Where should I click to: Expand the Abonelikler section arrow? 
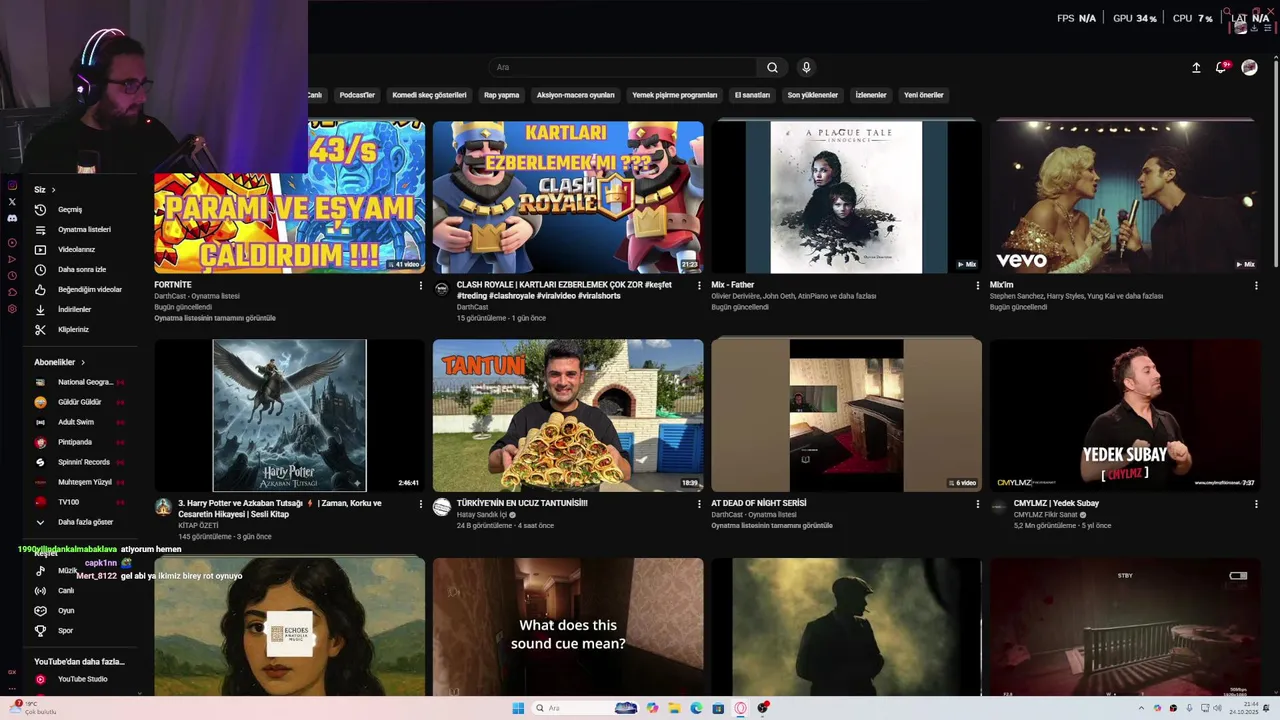[83, 362]
